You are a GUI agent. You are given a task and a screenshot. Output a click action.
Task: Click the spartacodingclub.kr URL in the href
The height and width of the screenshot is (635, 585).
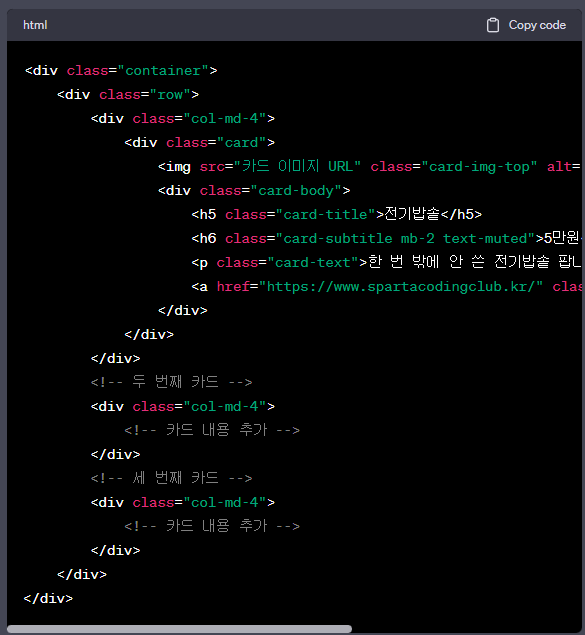pos(400,286)
